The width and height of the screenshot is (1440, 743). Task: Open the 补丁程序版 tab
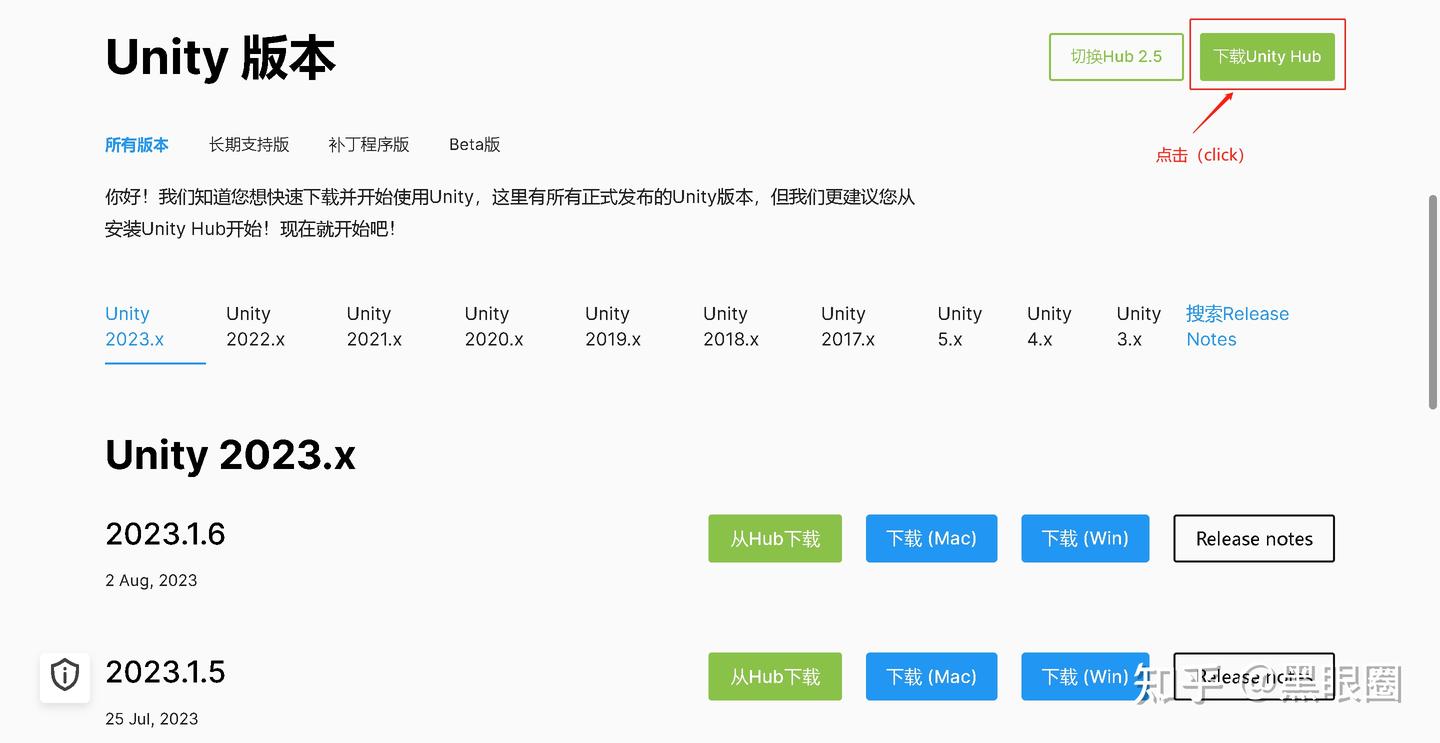(369, 144)
